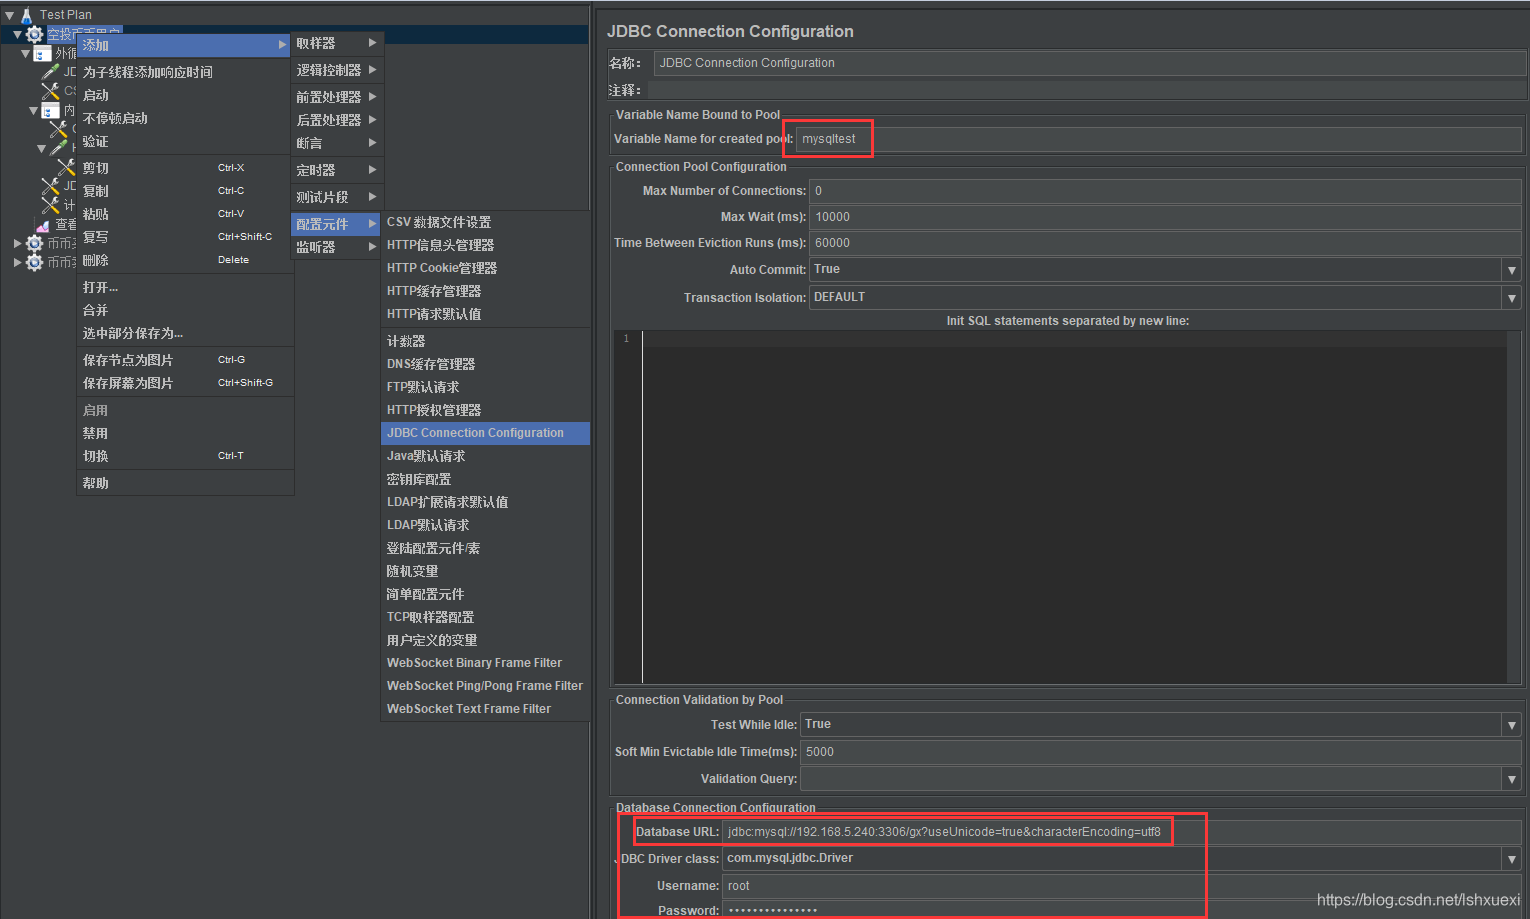Choose 禁用 in the context menu
The height and width of the screenshot is (919, 1530).
[184, 433]
